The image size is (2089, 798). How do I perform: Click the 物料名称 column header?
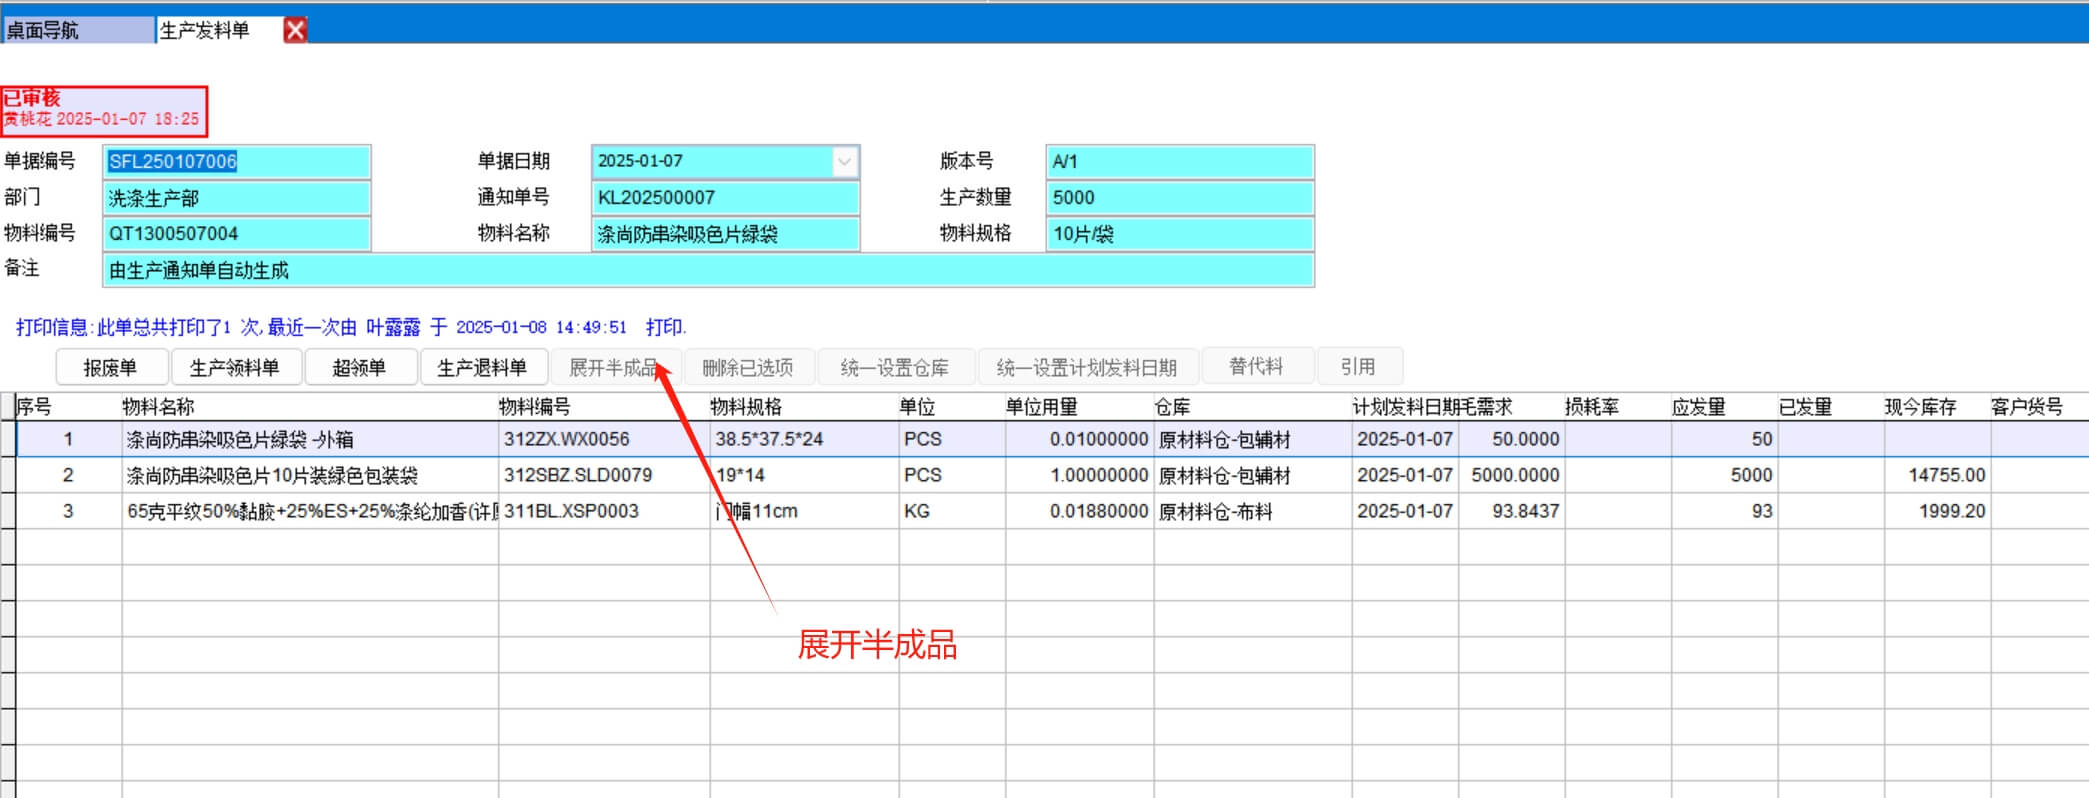pyautogui.click(x=158, y=407)
